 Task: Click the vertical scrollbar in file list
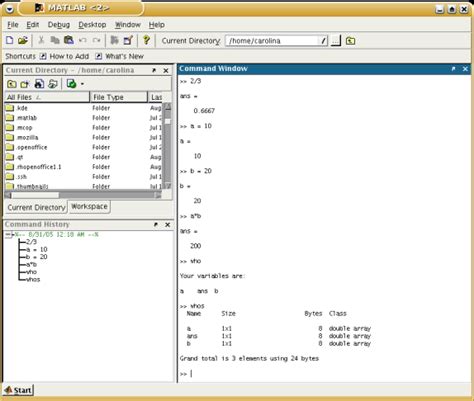[x=168, y=146]
